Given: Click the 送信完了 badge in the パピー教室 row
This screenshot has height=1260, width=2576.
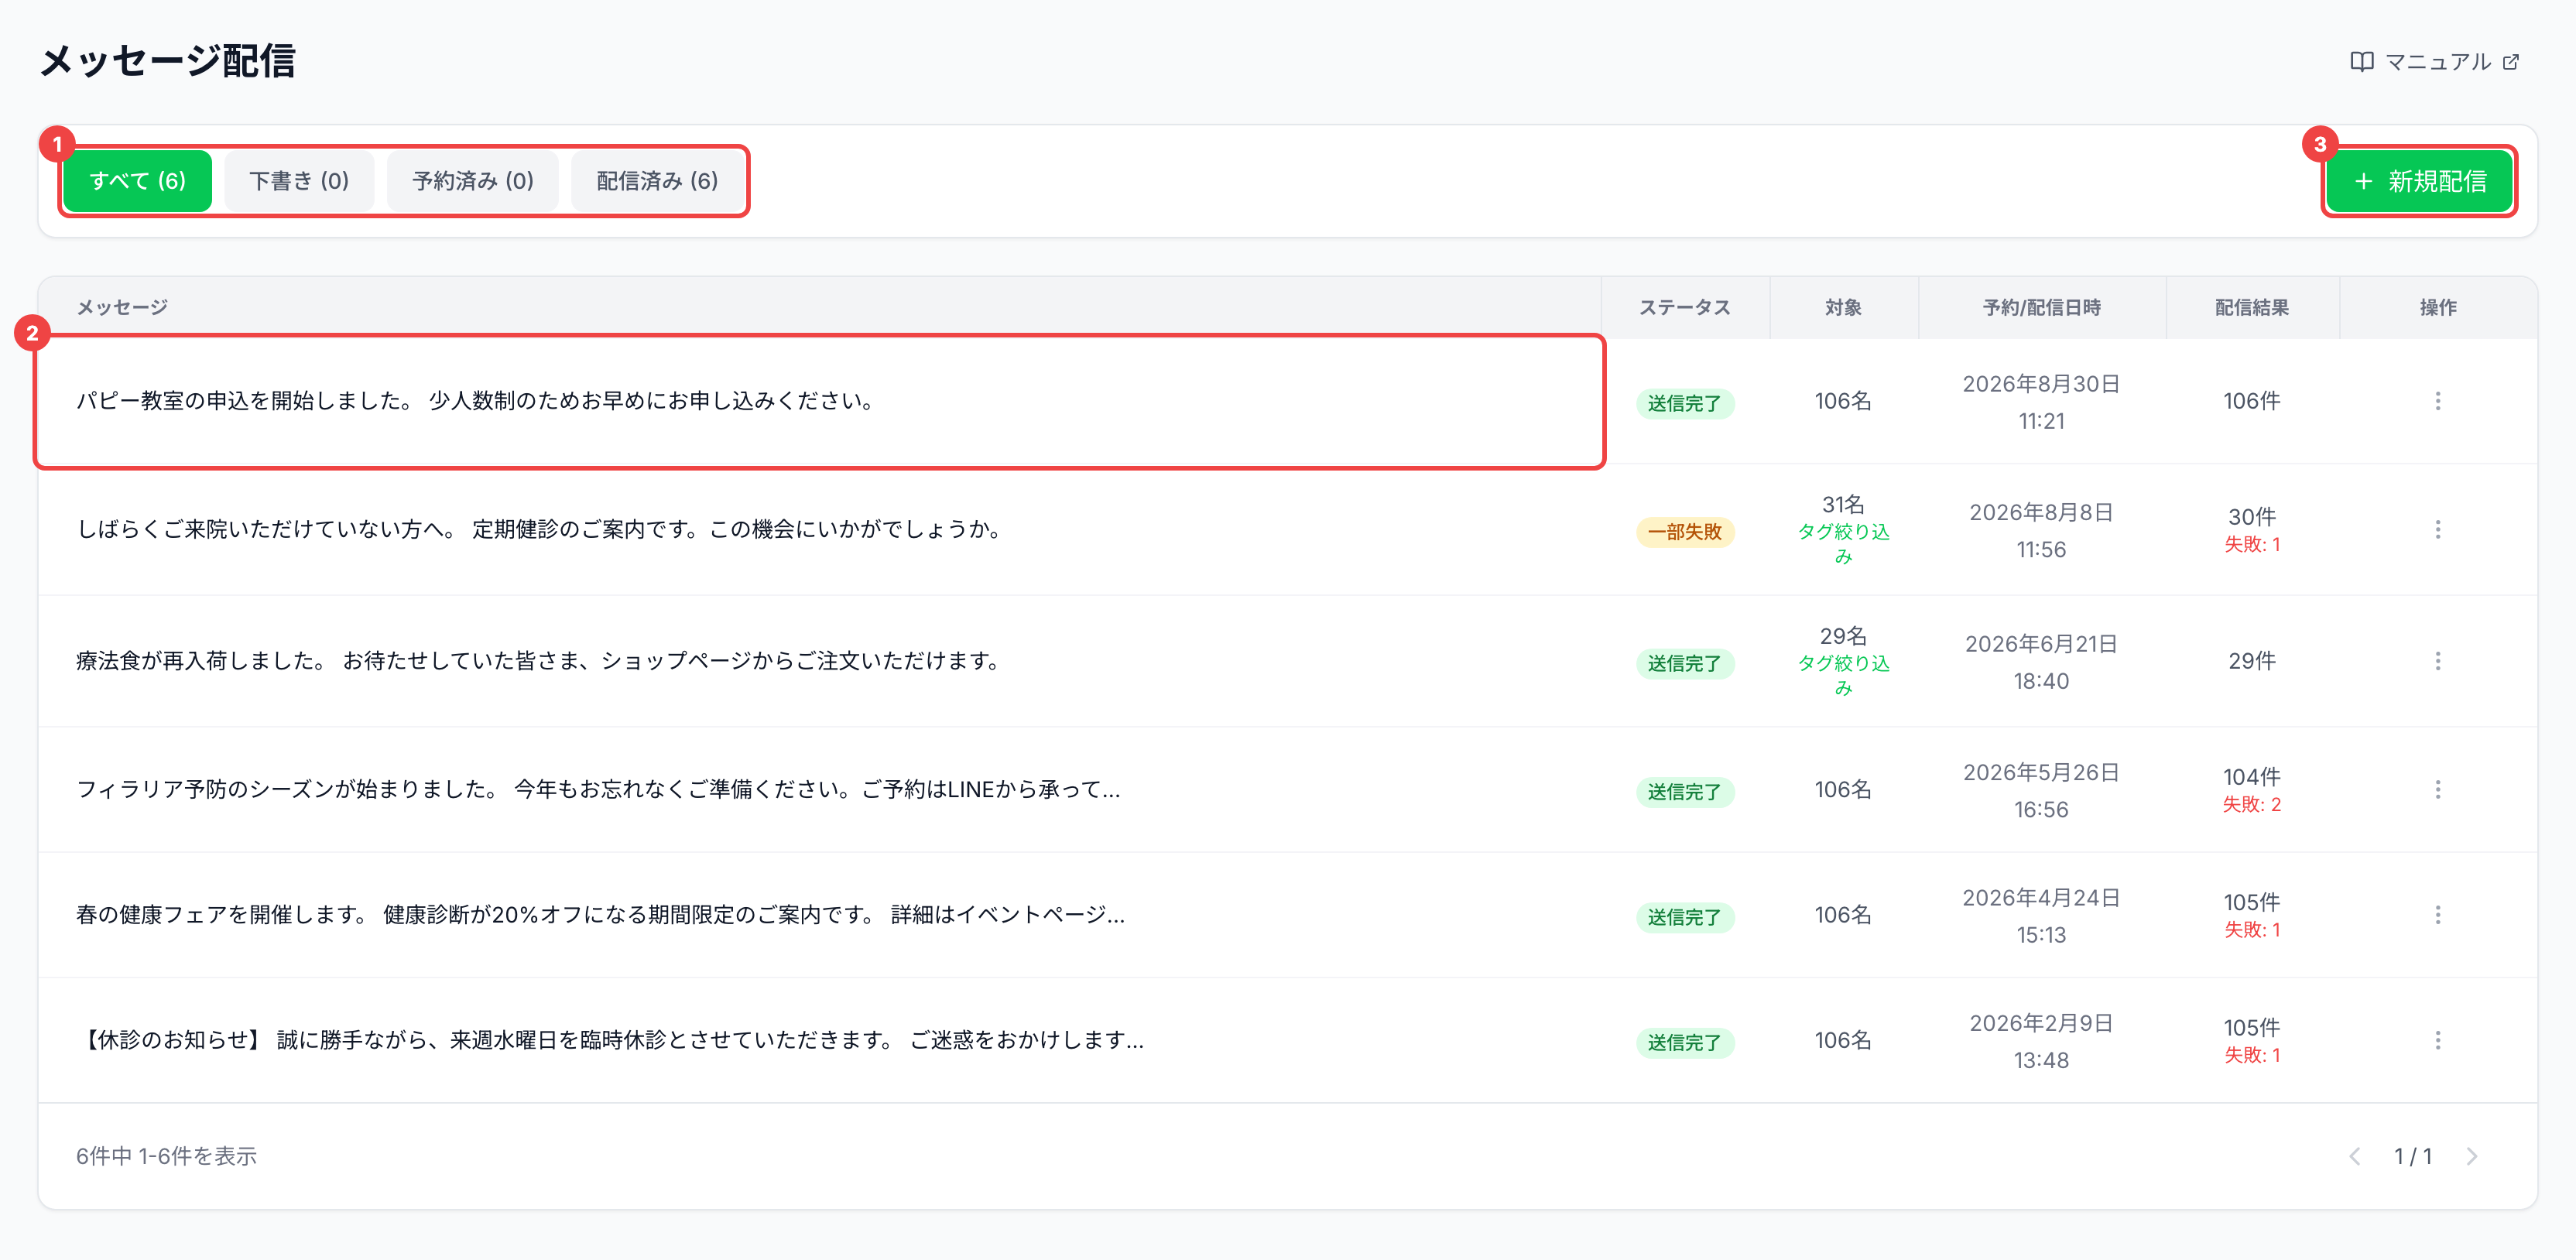Looking at the screenshot, I should (x=1684, y=403).
